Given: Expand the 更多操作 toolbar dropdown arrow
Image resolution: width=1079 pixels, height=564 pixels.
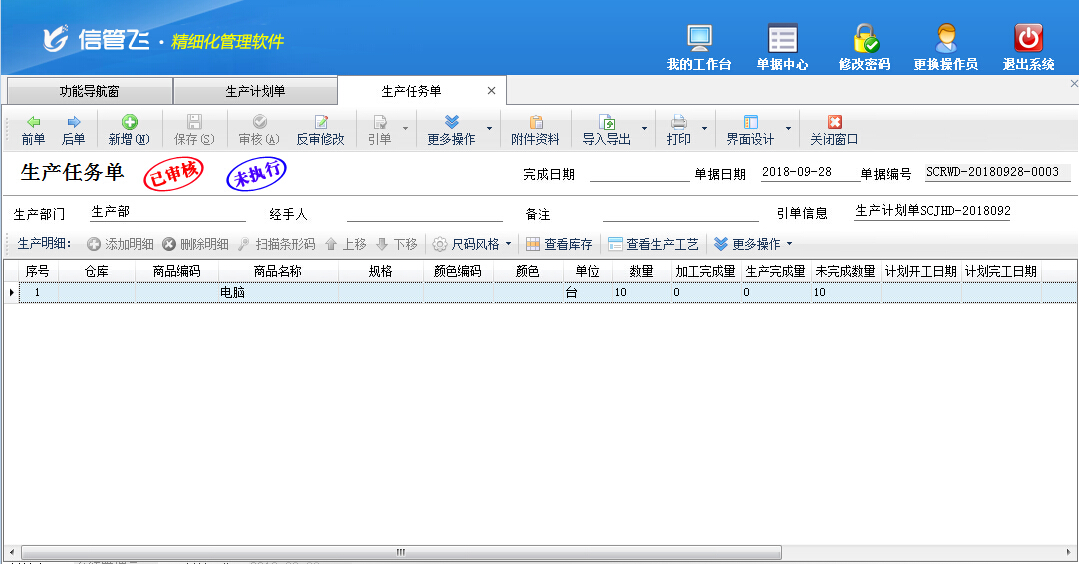Looking at the screenshot, I should 489,129.
